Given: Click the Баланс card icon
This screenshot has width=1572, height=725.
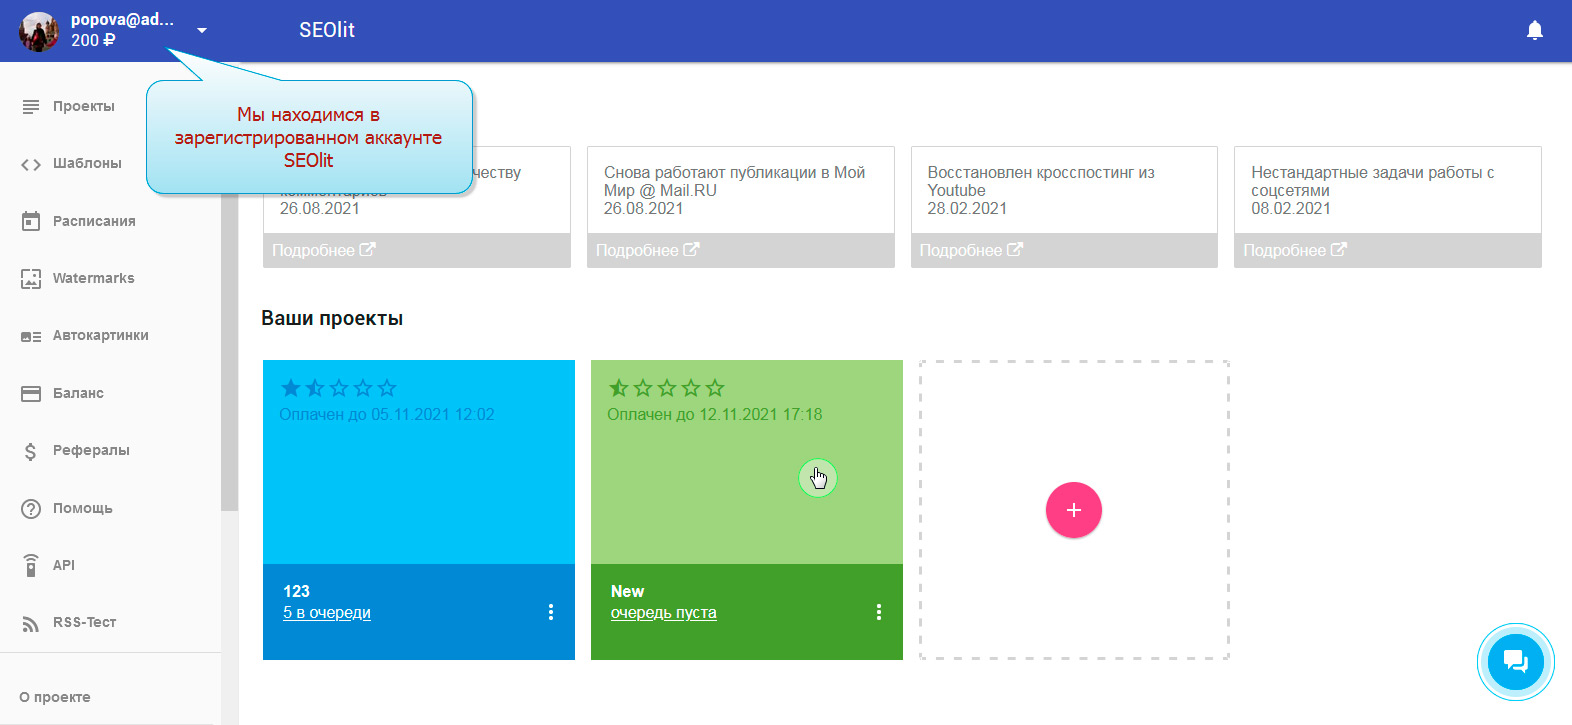Looking at the screenshot, I should pyautogui.click(x=31, y=393).
